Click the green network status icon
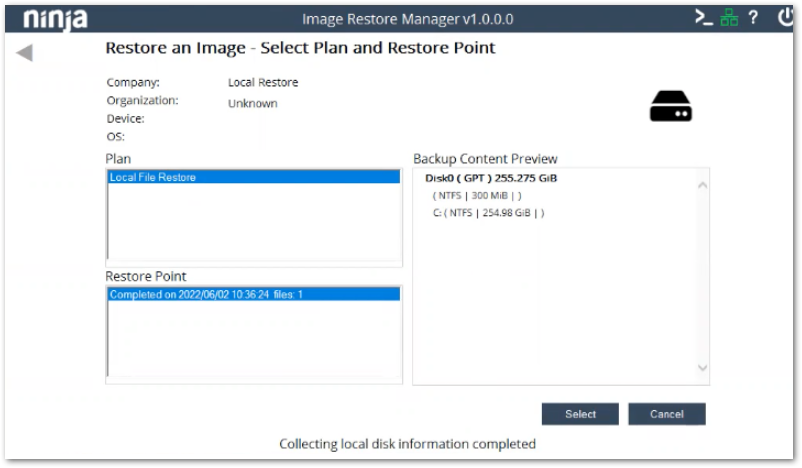This screenshot has height=468, width=802. point(729,18)
